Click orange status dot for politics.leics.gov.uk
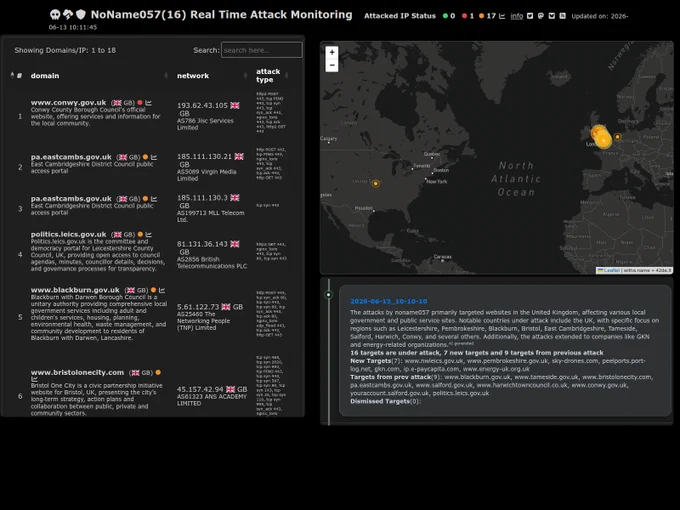The image size is (680, 510). tap(140, 234)
